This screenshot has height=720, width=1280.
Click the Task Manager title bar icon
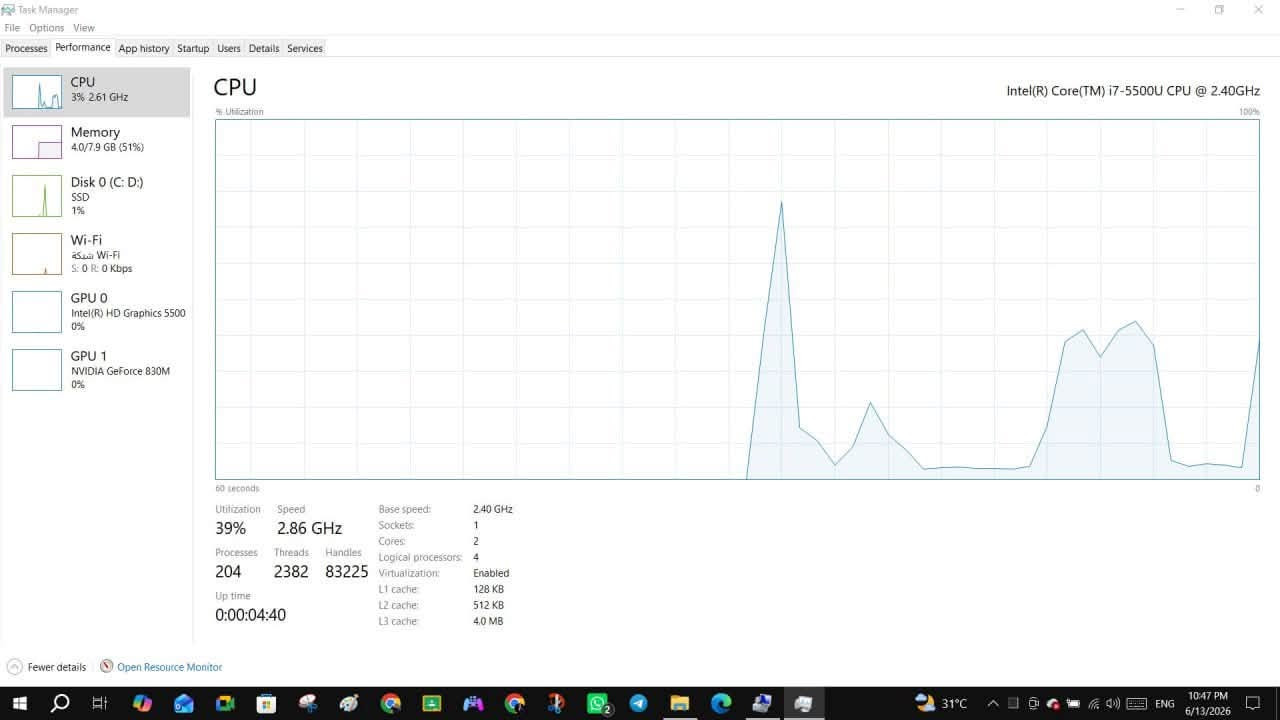coord(8,9)
